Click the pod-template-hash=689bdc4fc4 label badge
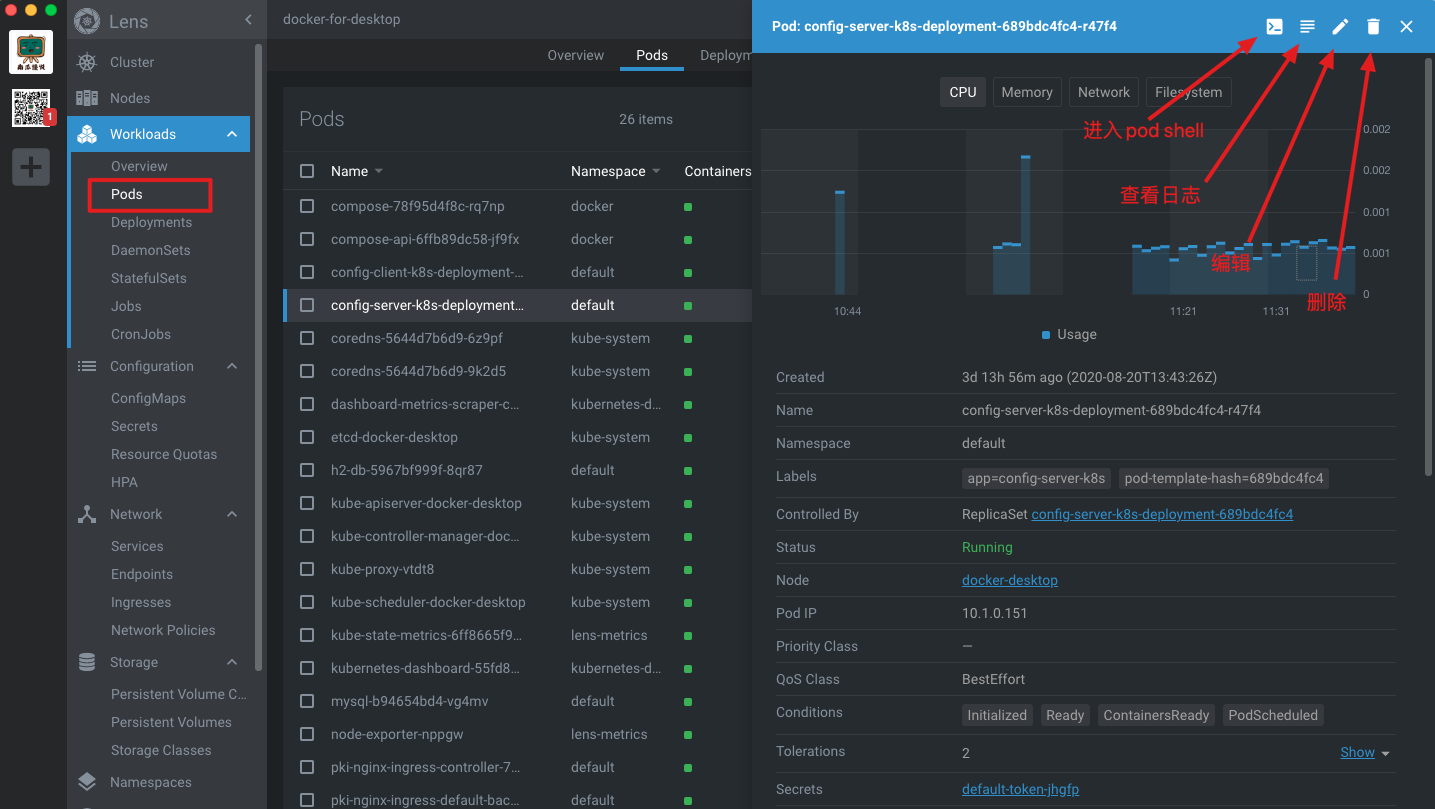 pos(1224,478)
